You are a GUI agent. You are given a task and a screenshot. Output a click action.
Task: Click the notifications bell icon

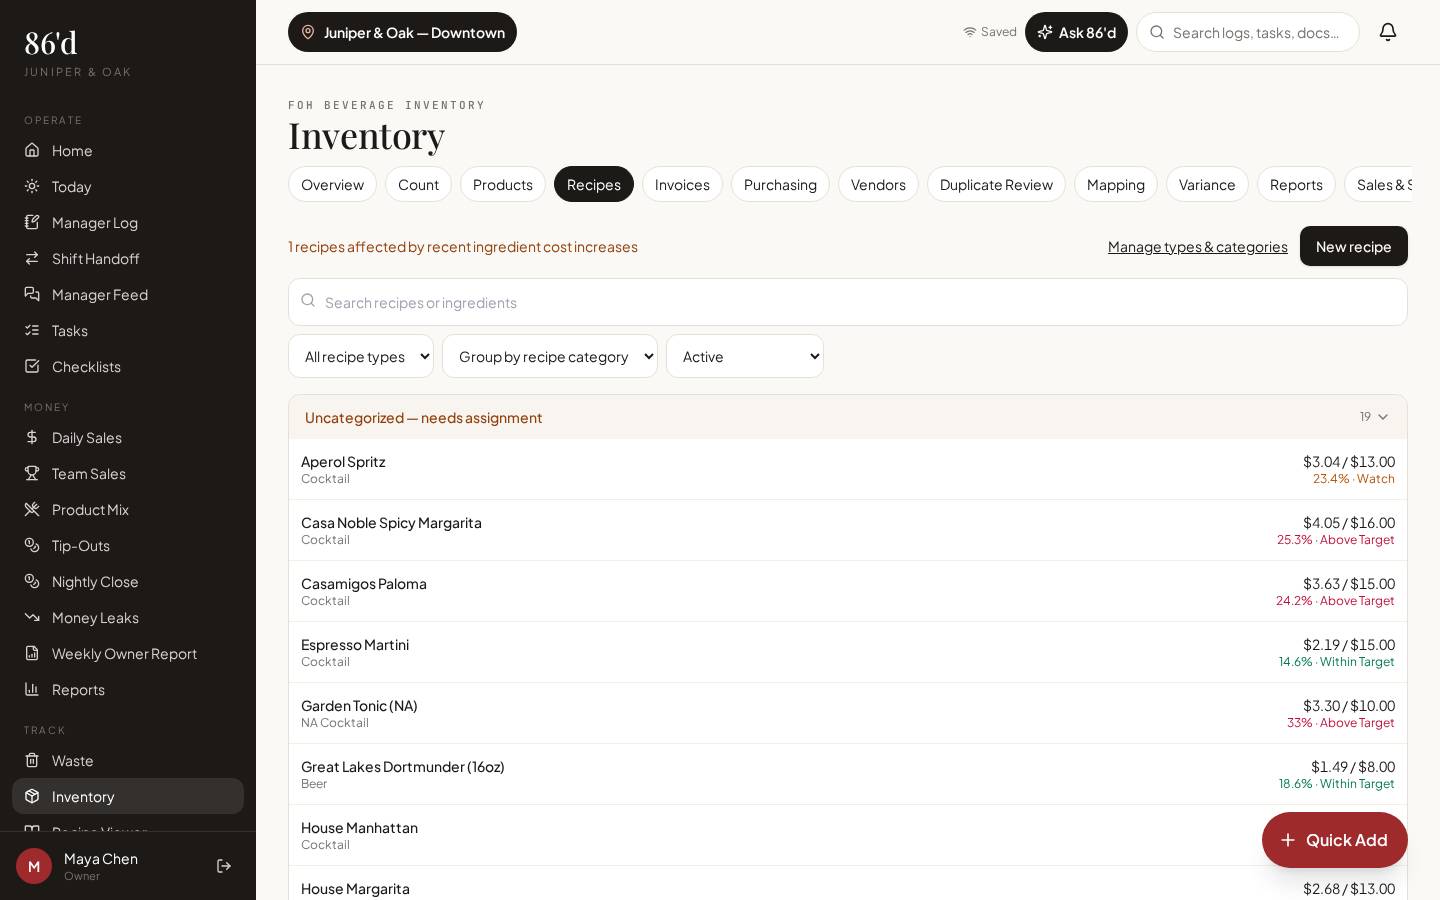click(x=1388, y=32)
